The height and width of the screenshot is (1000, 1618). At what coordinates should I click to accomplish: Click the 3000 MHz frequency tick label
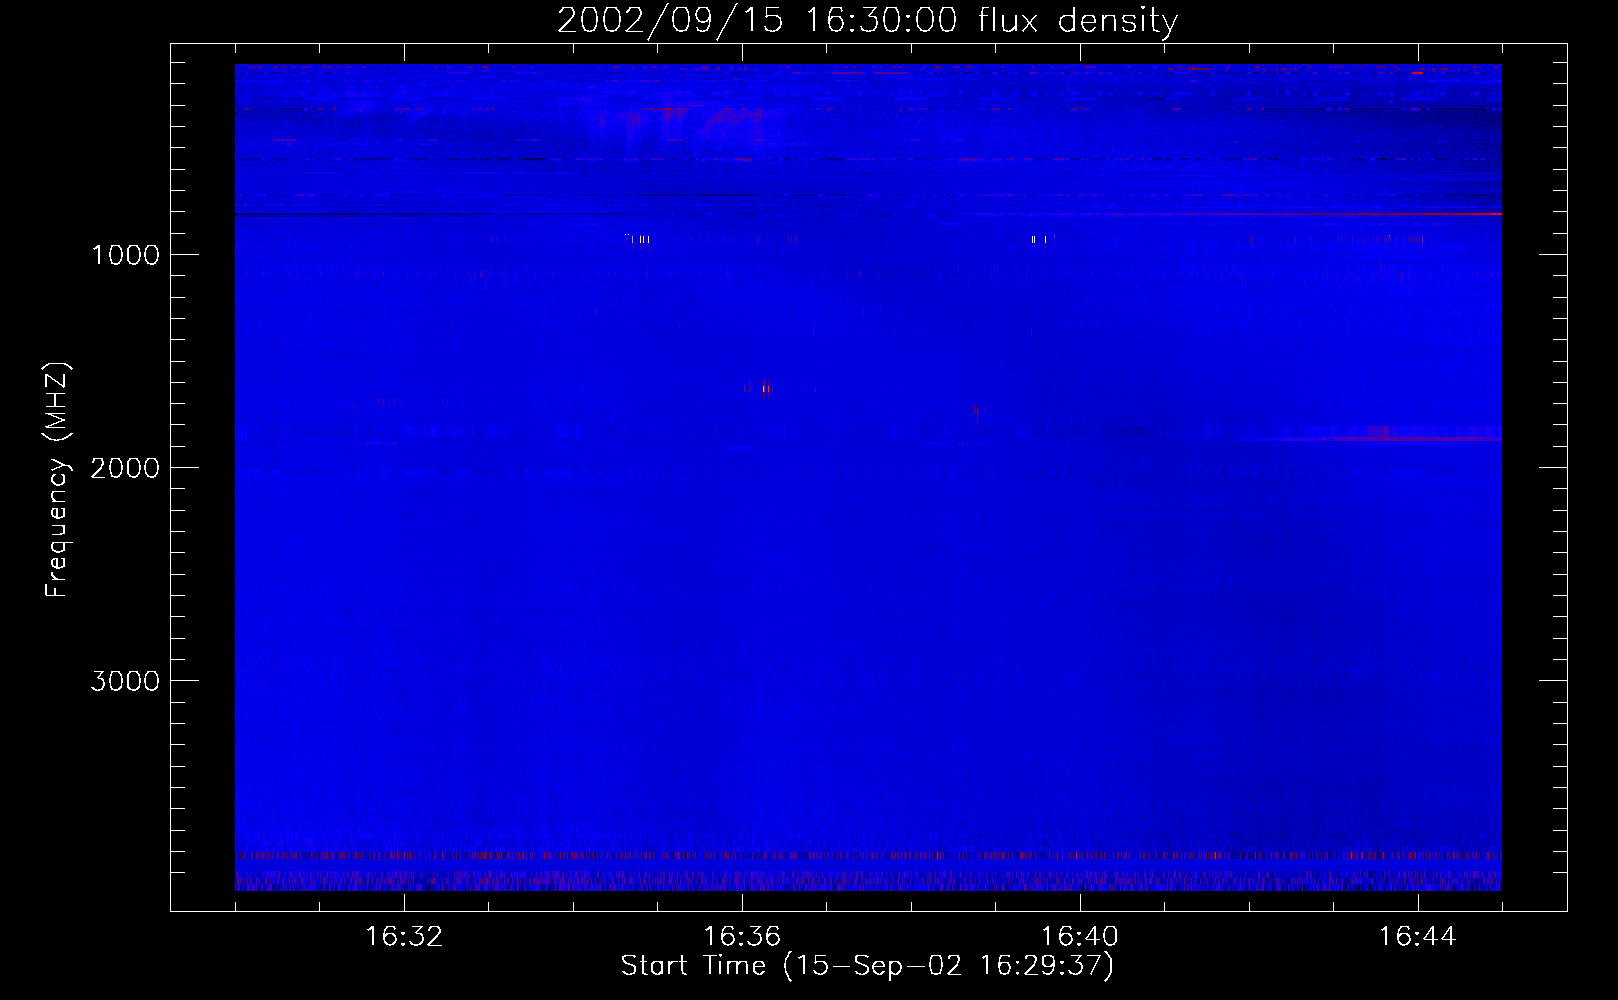pos(125,681)
